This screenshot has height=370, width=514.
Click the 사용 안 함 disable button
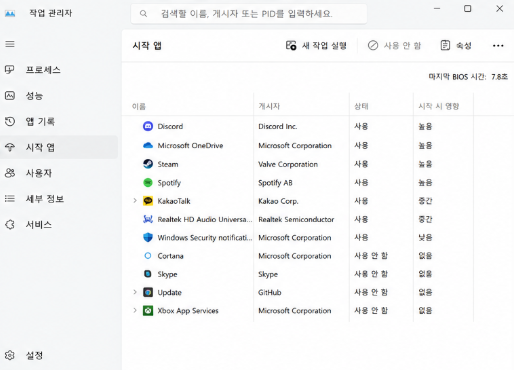(x=394, y=45)
